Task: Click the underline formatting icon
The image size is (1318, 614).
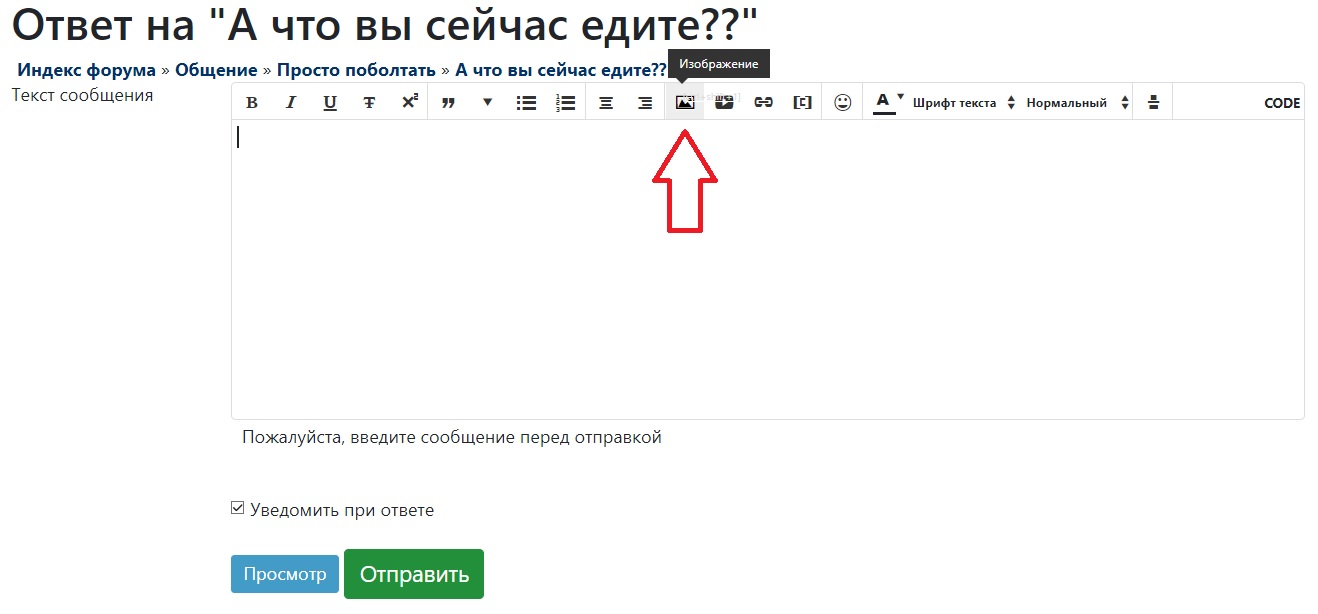Action: (330, 103)
